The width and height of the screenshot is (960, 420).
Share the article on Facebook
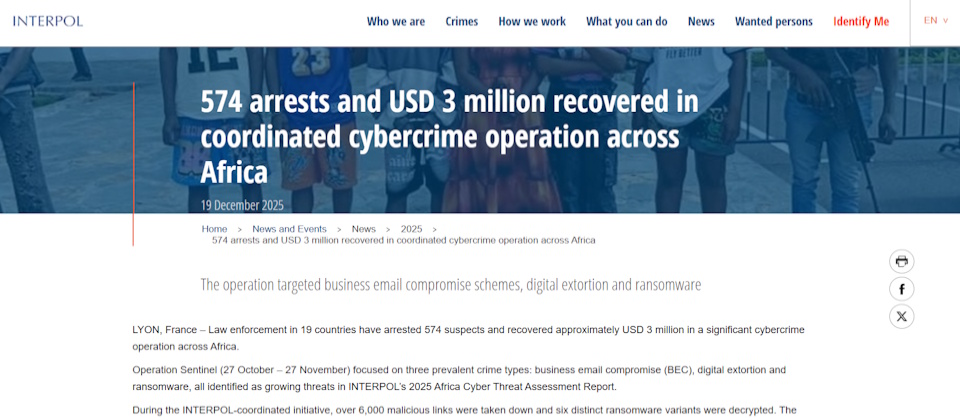tap(901, 289)
